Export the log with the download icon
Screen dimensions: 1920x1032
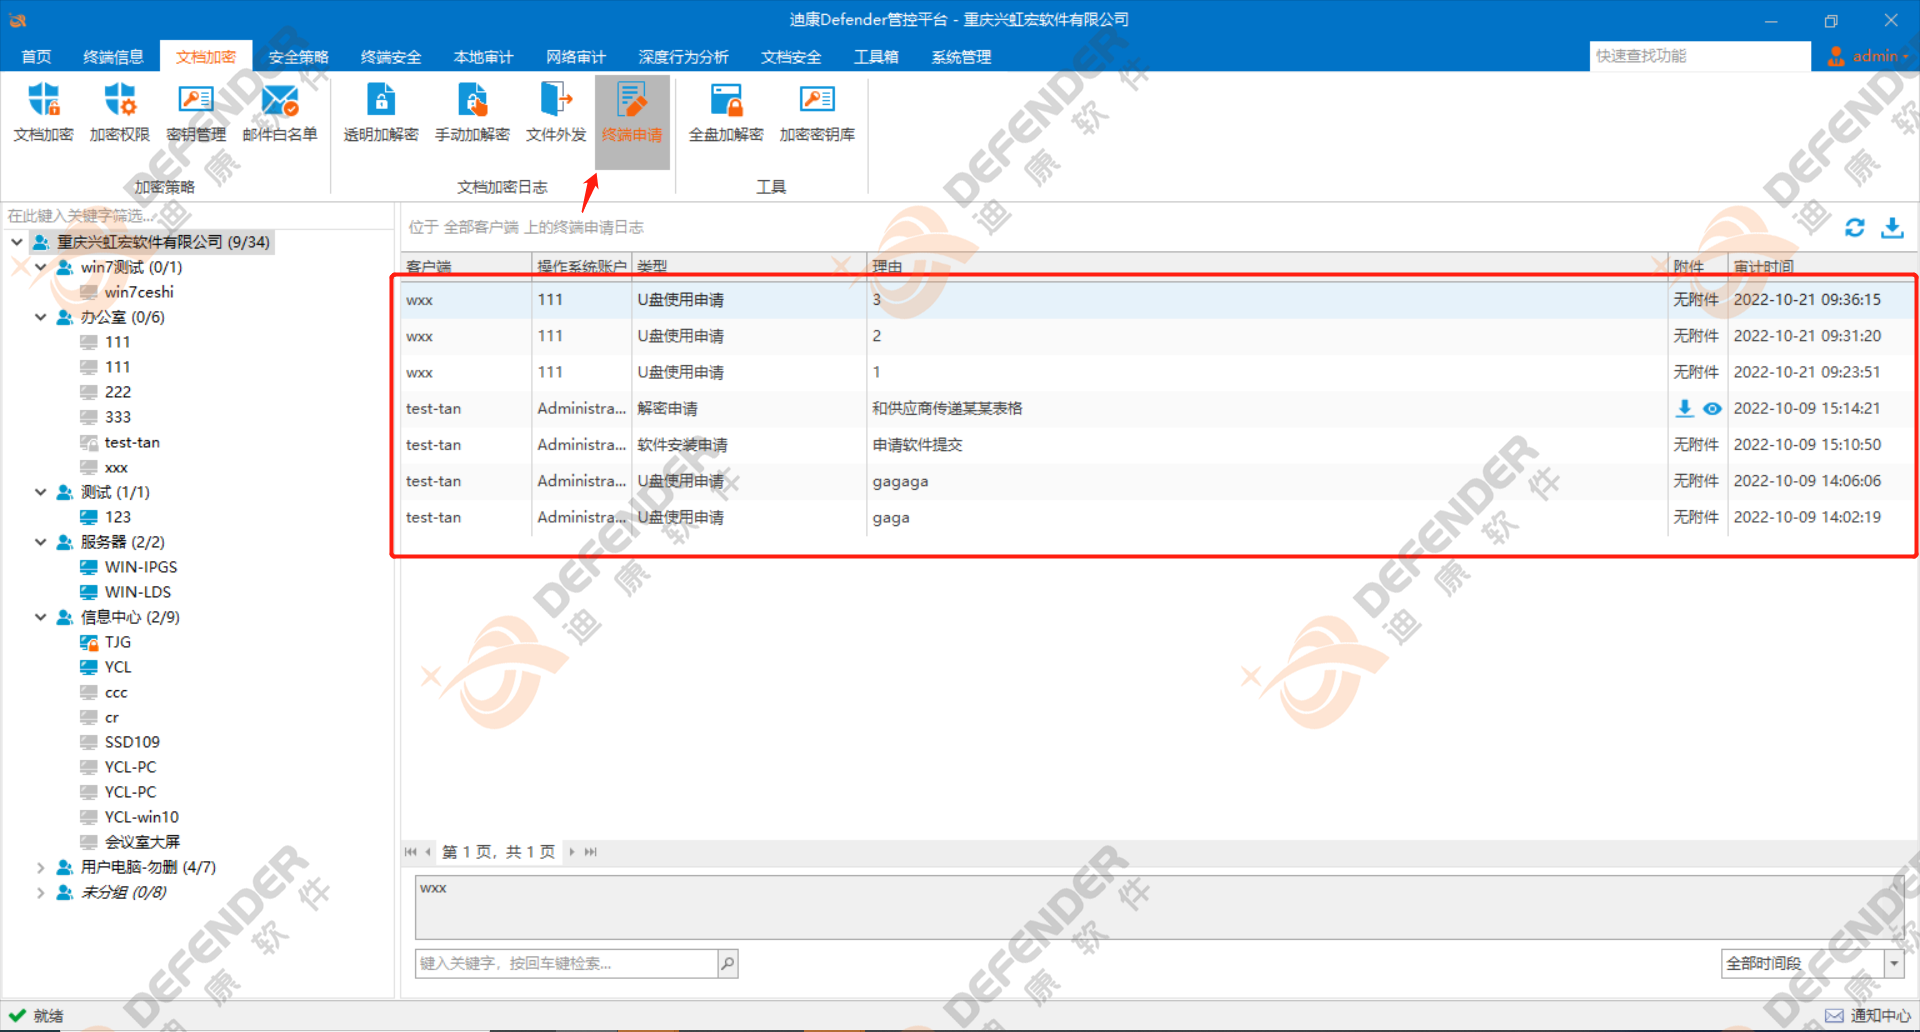1892,228
